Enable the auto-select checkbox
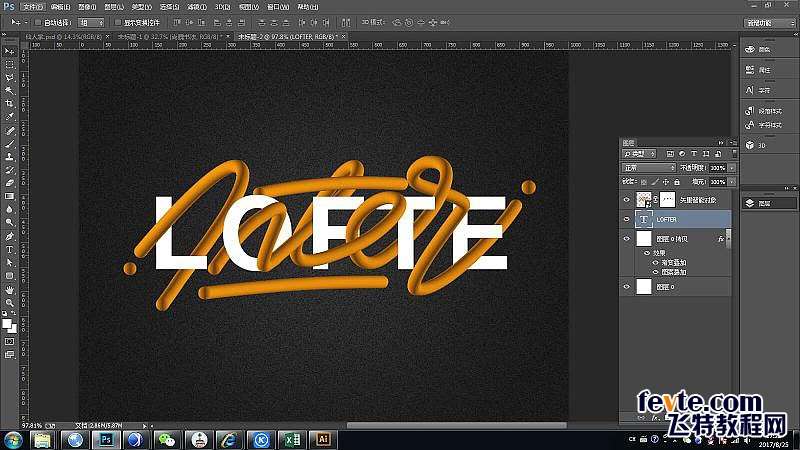Image resolution: width=800 pixels, height=450 pixels. tap(38, 22)
